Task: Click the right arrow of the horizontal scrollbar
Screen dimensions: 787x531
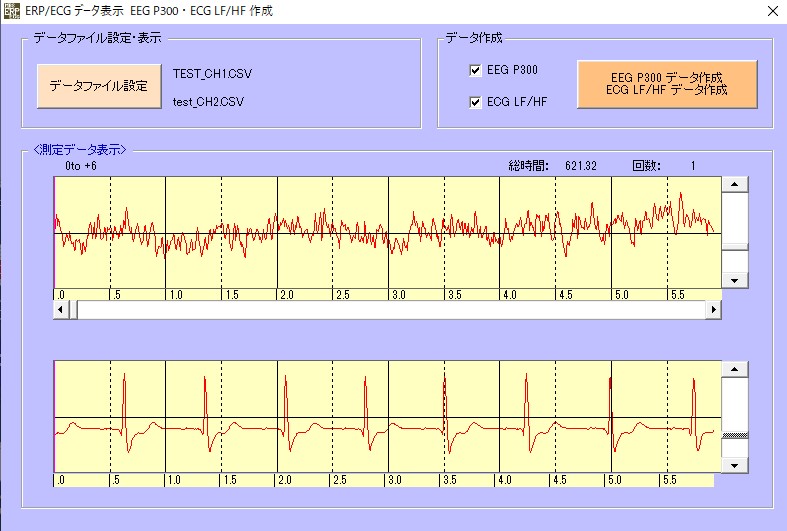Action: pyautogui.click(x=713, y=310)
